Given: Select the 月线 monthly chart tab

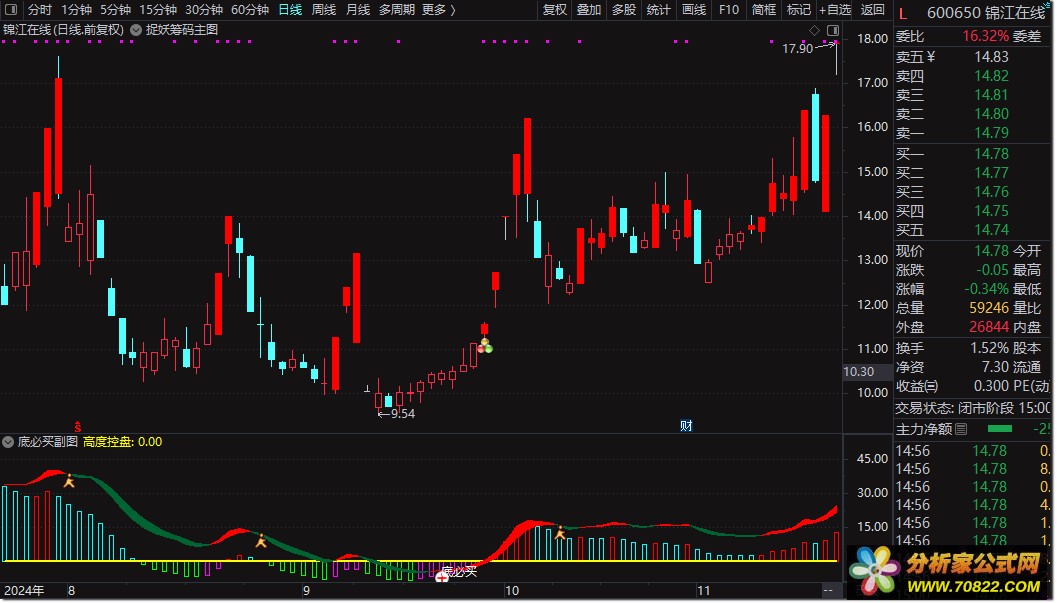Looking at the screenshot, I should (x=357, y=10).
